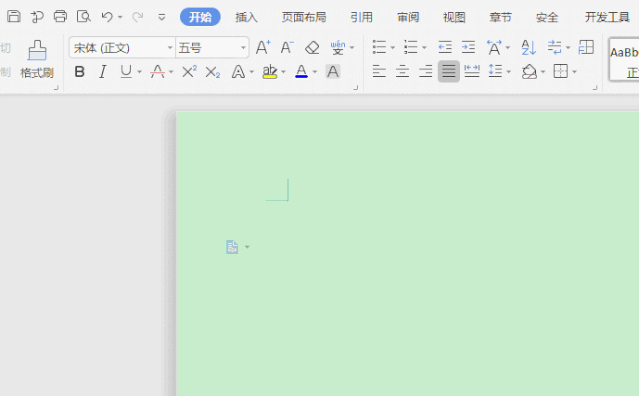This screenshot has height=396, width=639.
Task: Click the text effects outlined A icon
Action: 238,72
